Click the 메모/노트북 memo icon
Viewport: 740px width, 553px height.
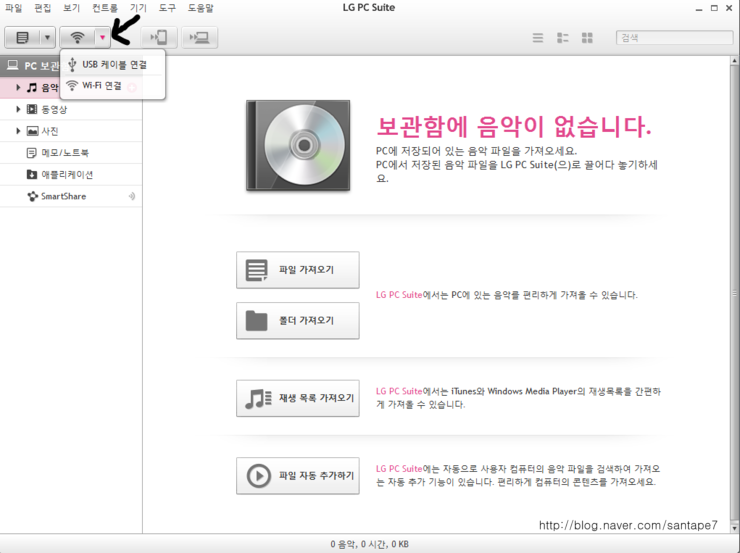point(32,153)
